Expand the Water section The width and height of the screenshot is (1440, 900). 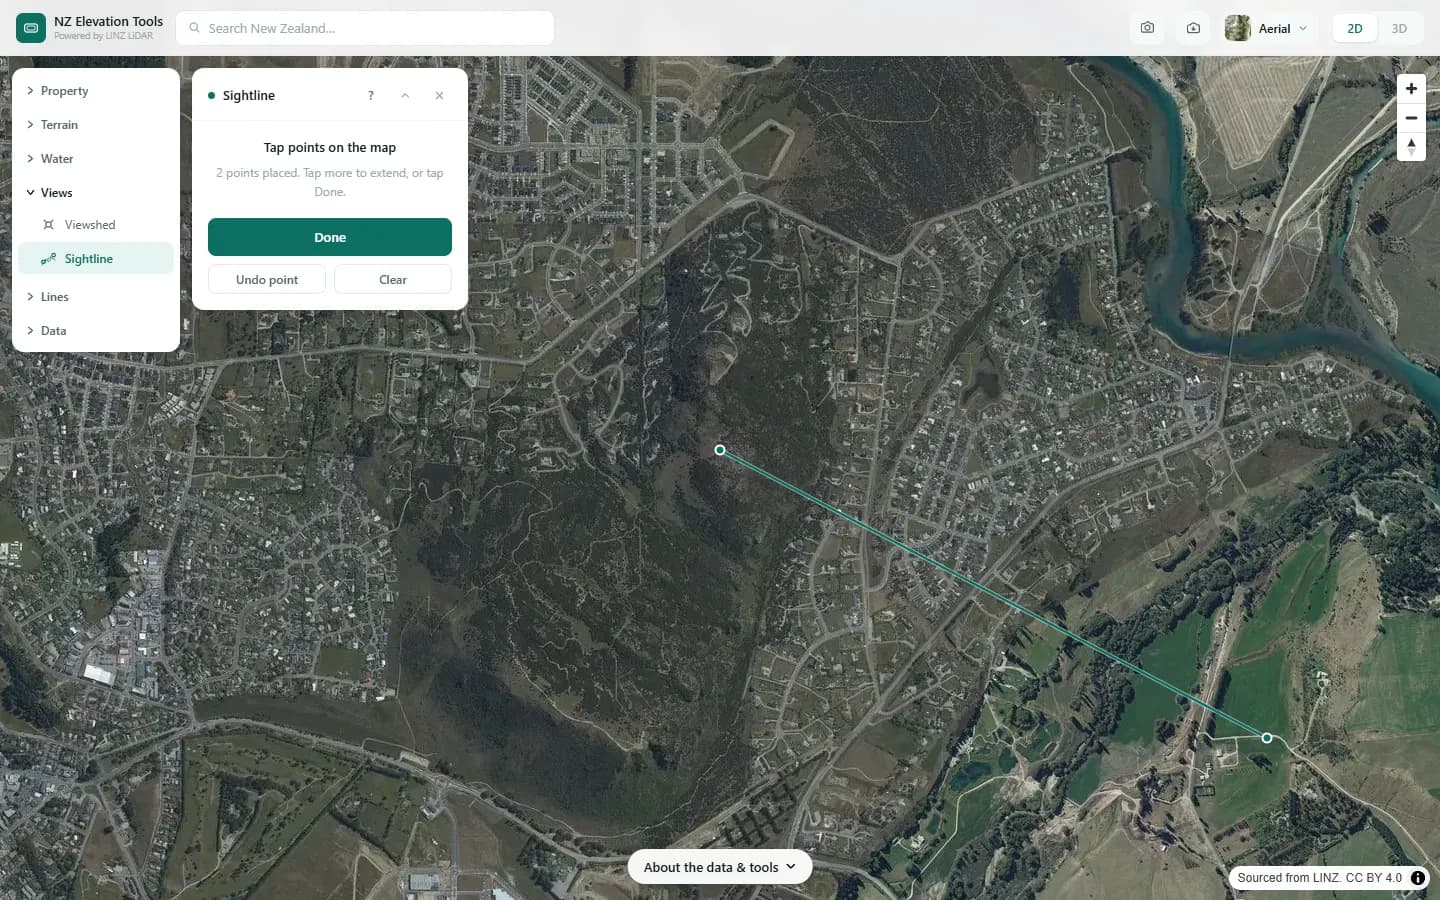pos(96,159)
